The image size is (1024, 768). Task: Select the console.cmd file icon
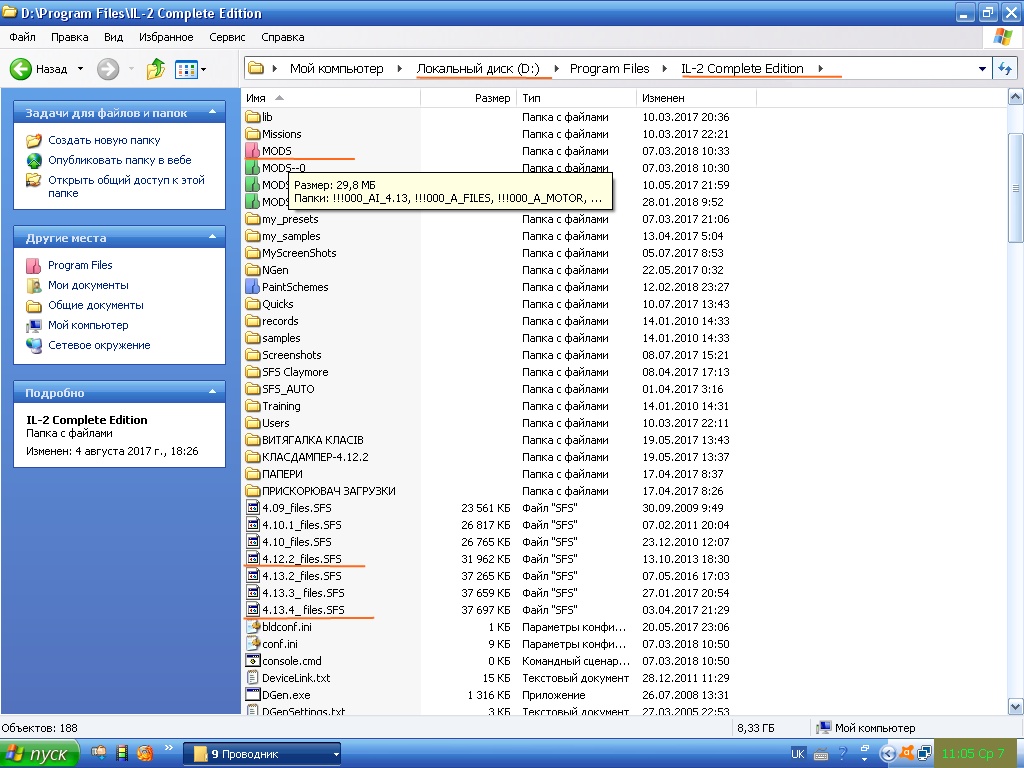(x=253, y=660)
